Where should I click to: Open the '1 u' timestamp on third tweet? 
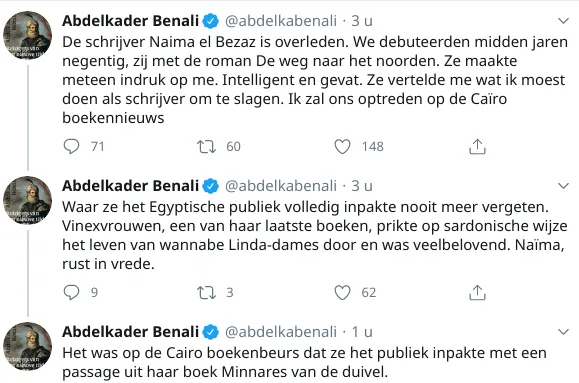pyautogui.click(x=362, y=332)
